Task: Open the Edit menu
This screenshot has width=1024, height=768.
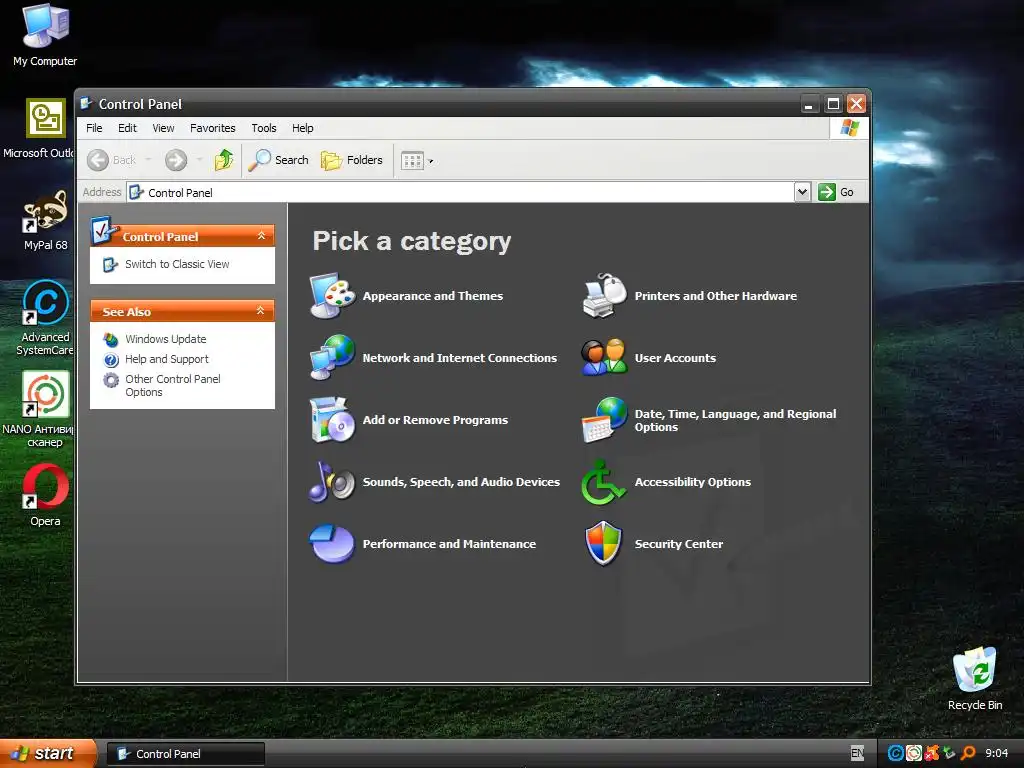Action: coord(127,128)
